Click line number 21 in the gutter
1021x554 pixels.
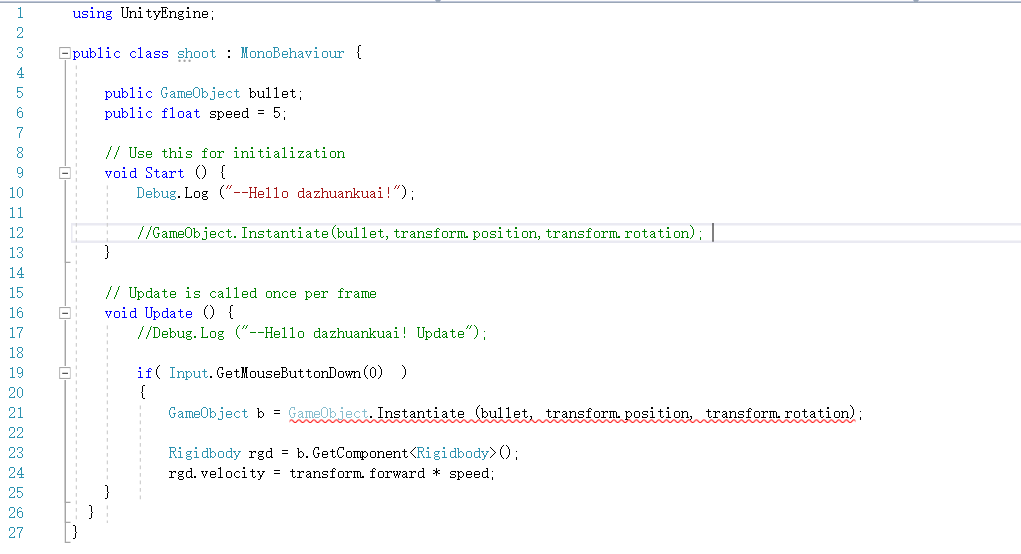[x=16, y=413]
